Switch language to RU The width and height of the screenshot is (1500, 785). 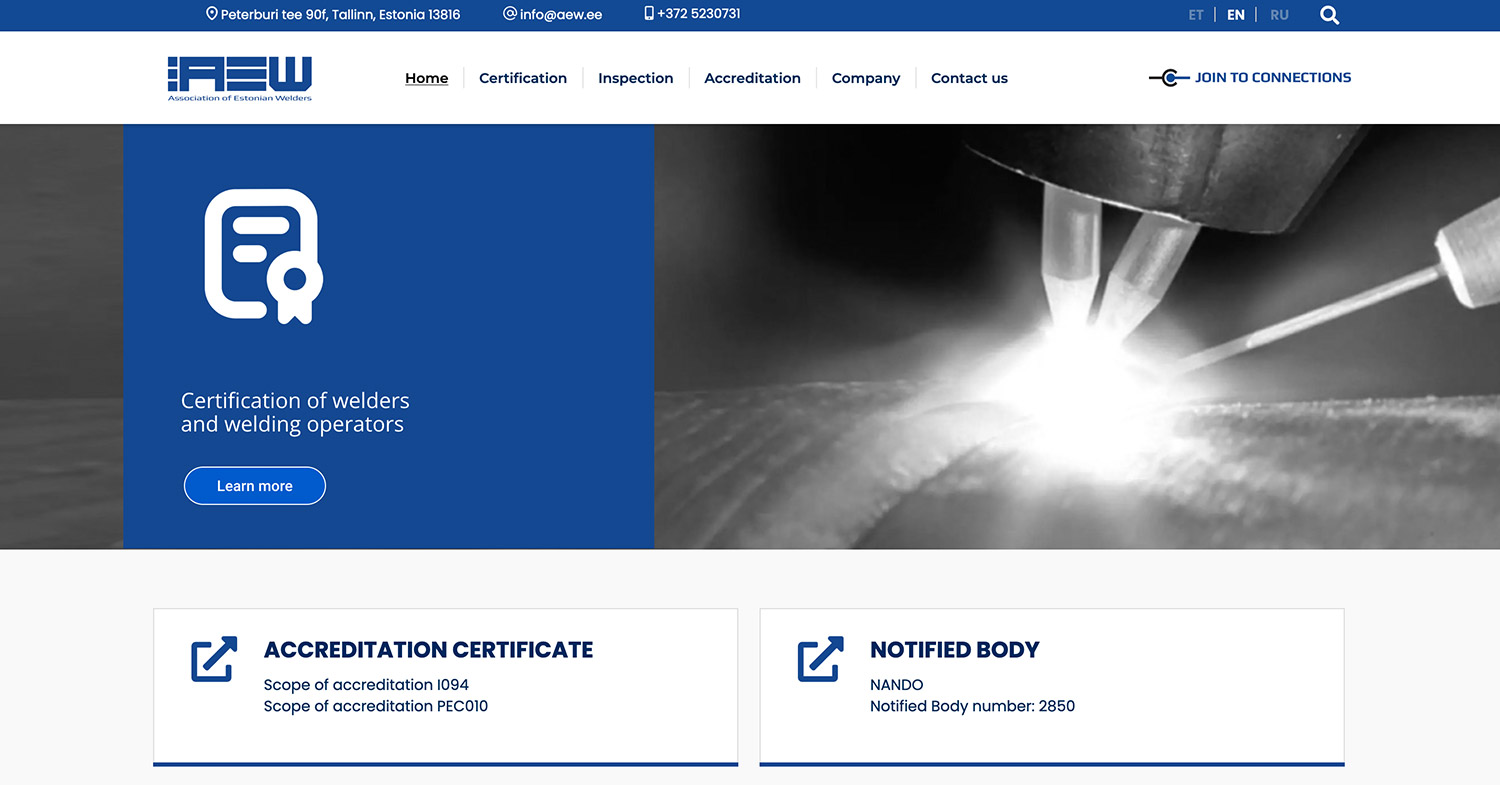[x=1279, y=15]
